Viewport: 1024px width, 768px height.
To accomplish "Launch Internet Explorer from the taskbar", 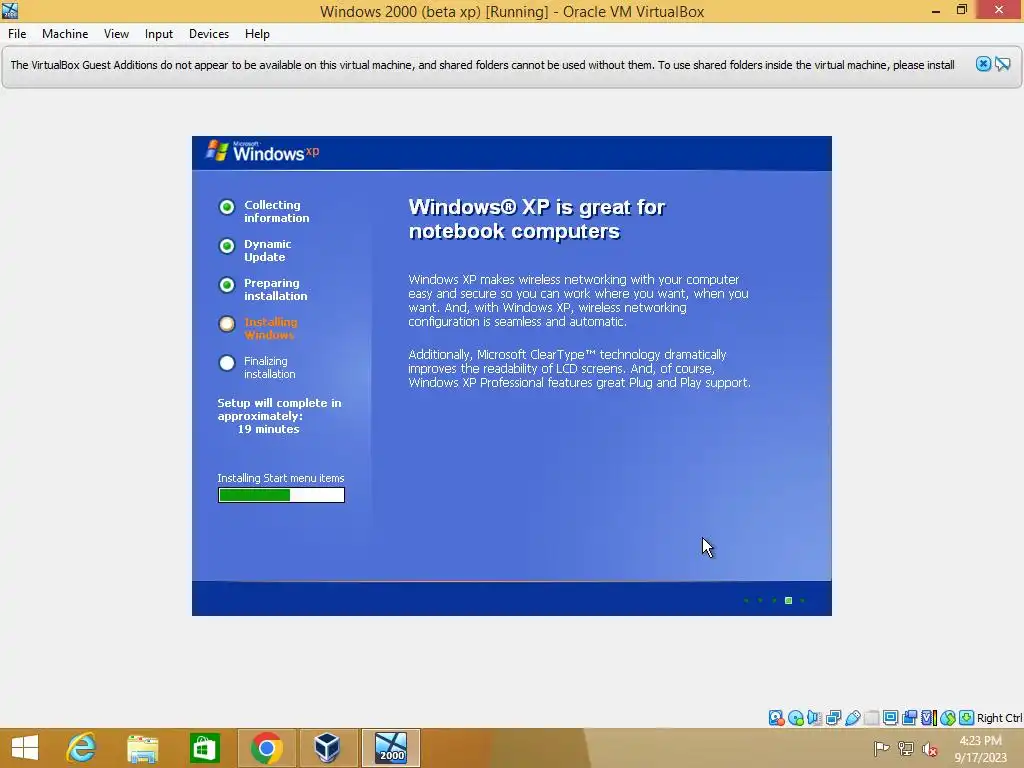I will [x=82, y=748].
